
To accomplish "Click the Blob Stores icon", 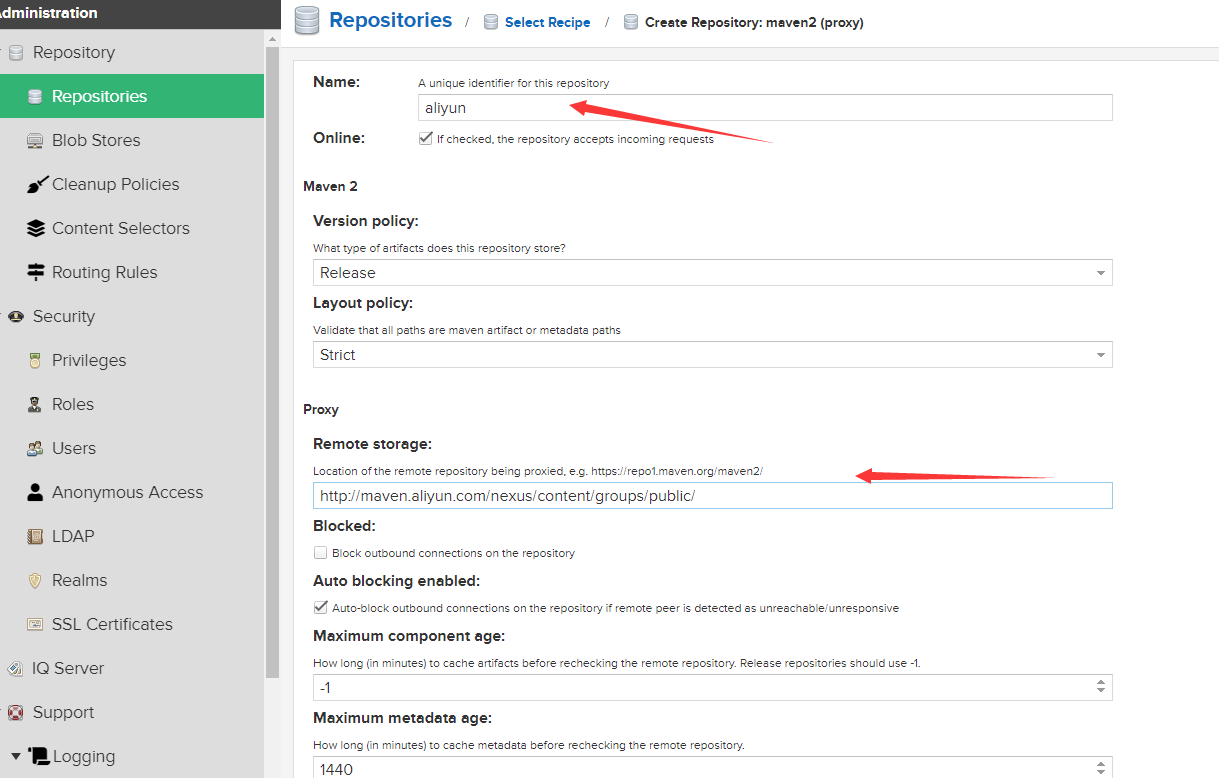I will (35, 140).
